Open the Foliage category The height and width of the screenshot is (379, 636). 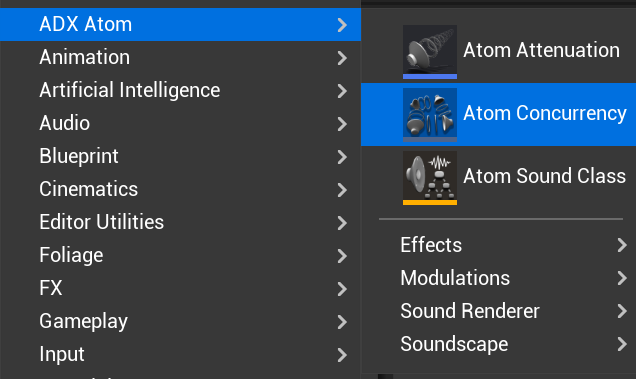coord(180,256)
